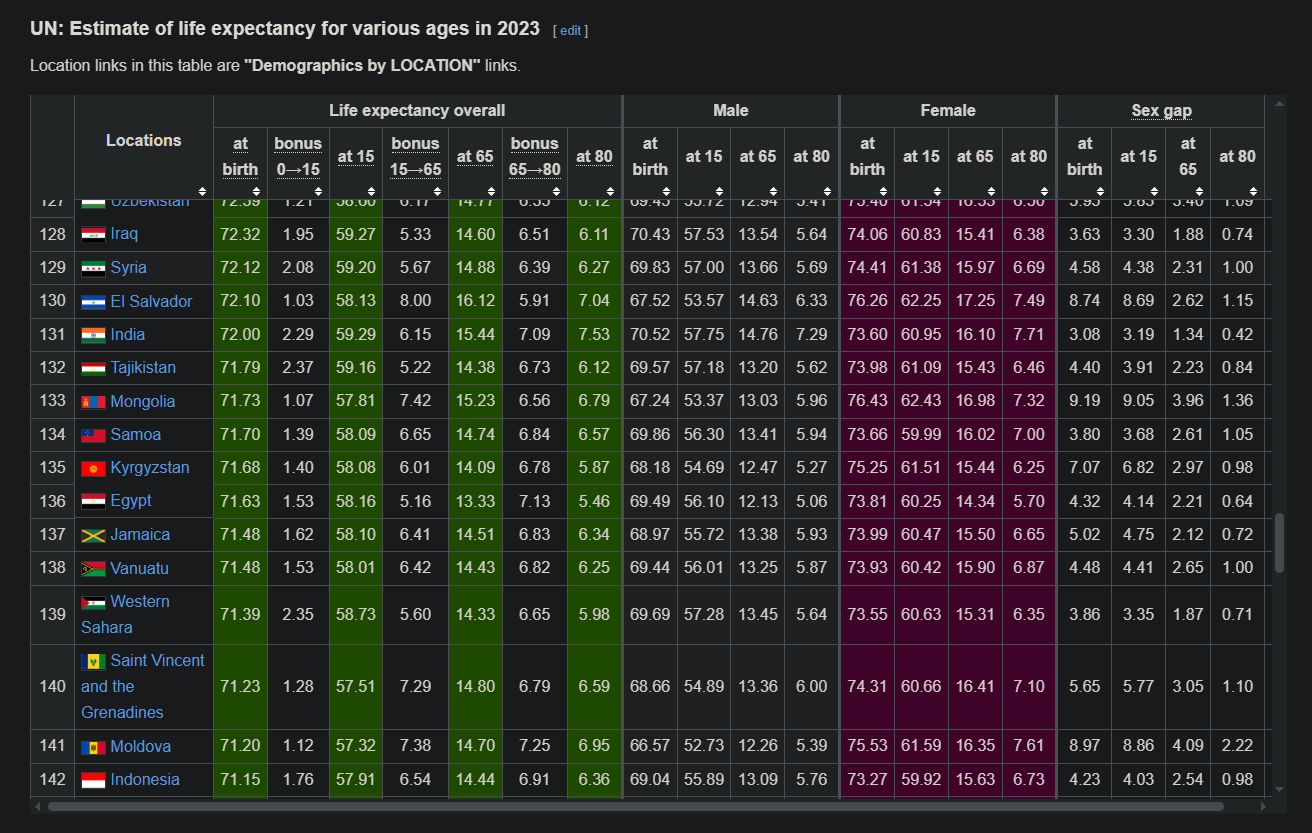Click sort arrows under "bonus 65→80" header
1312x833 pixels.
tap(557, 191)
